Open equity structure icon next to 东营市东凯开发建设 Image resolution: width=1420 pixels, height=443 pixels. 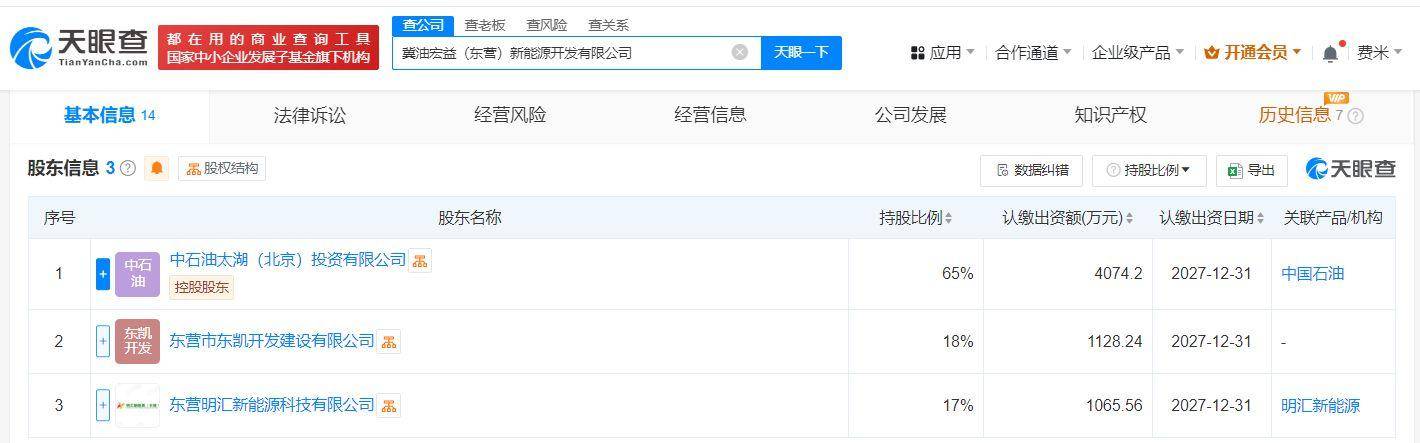389,342
